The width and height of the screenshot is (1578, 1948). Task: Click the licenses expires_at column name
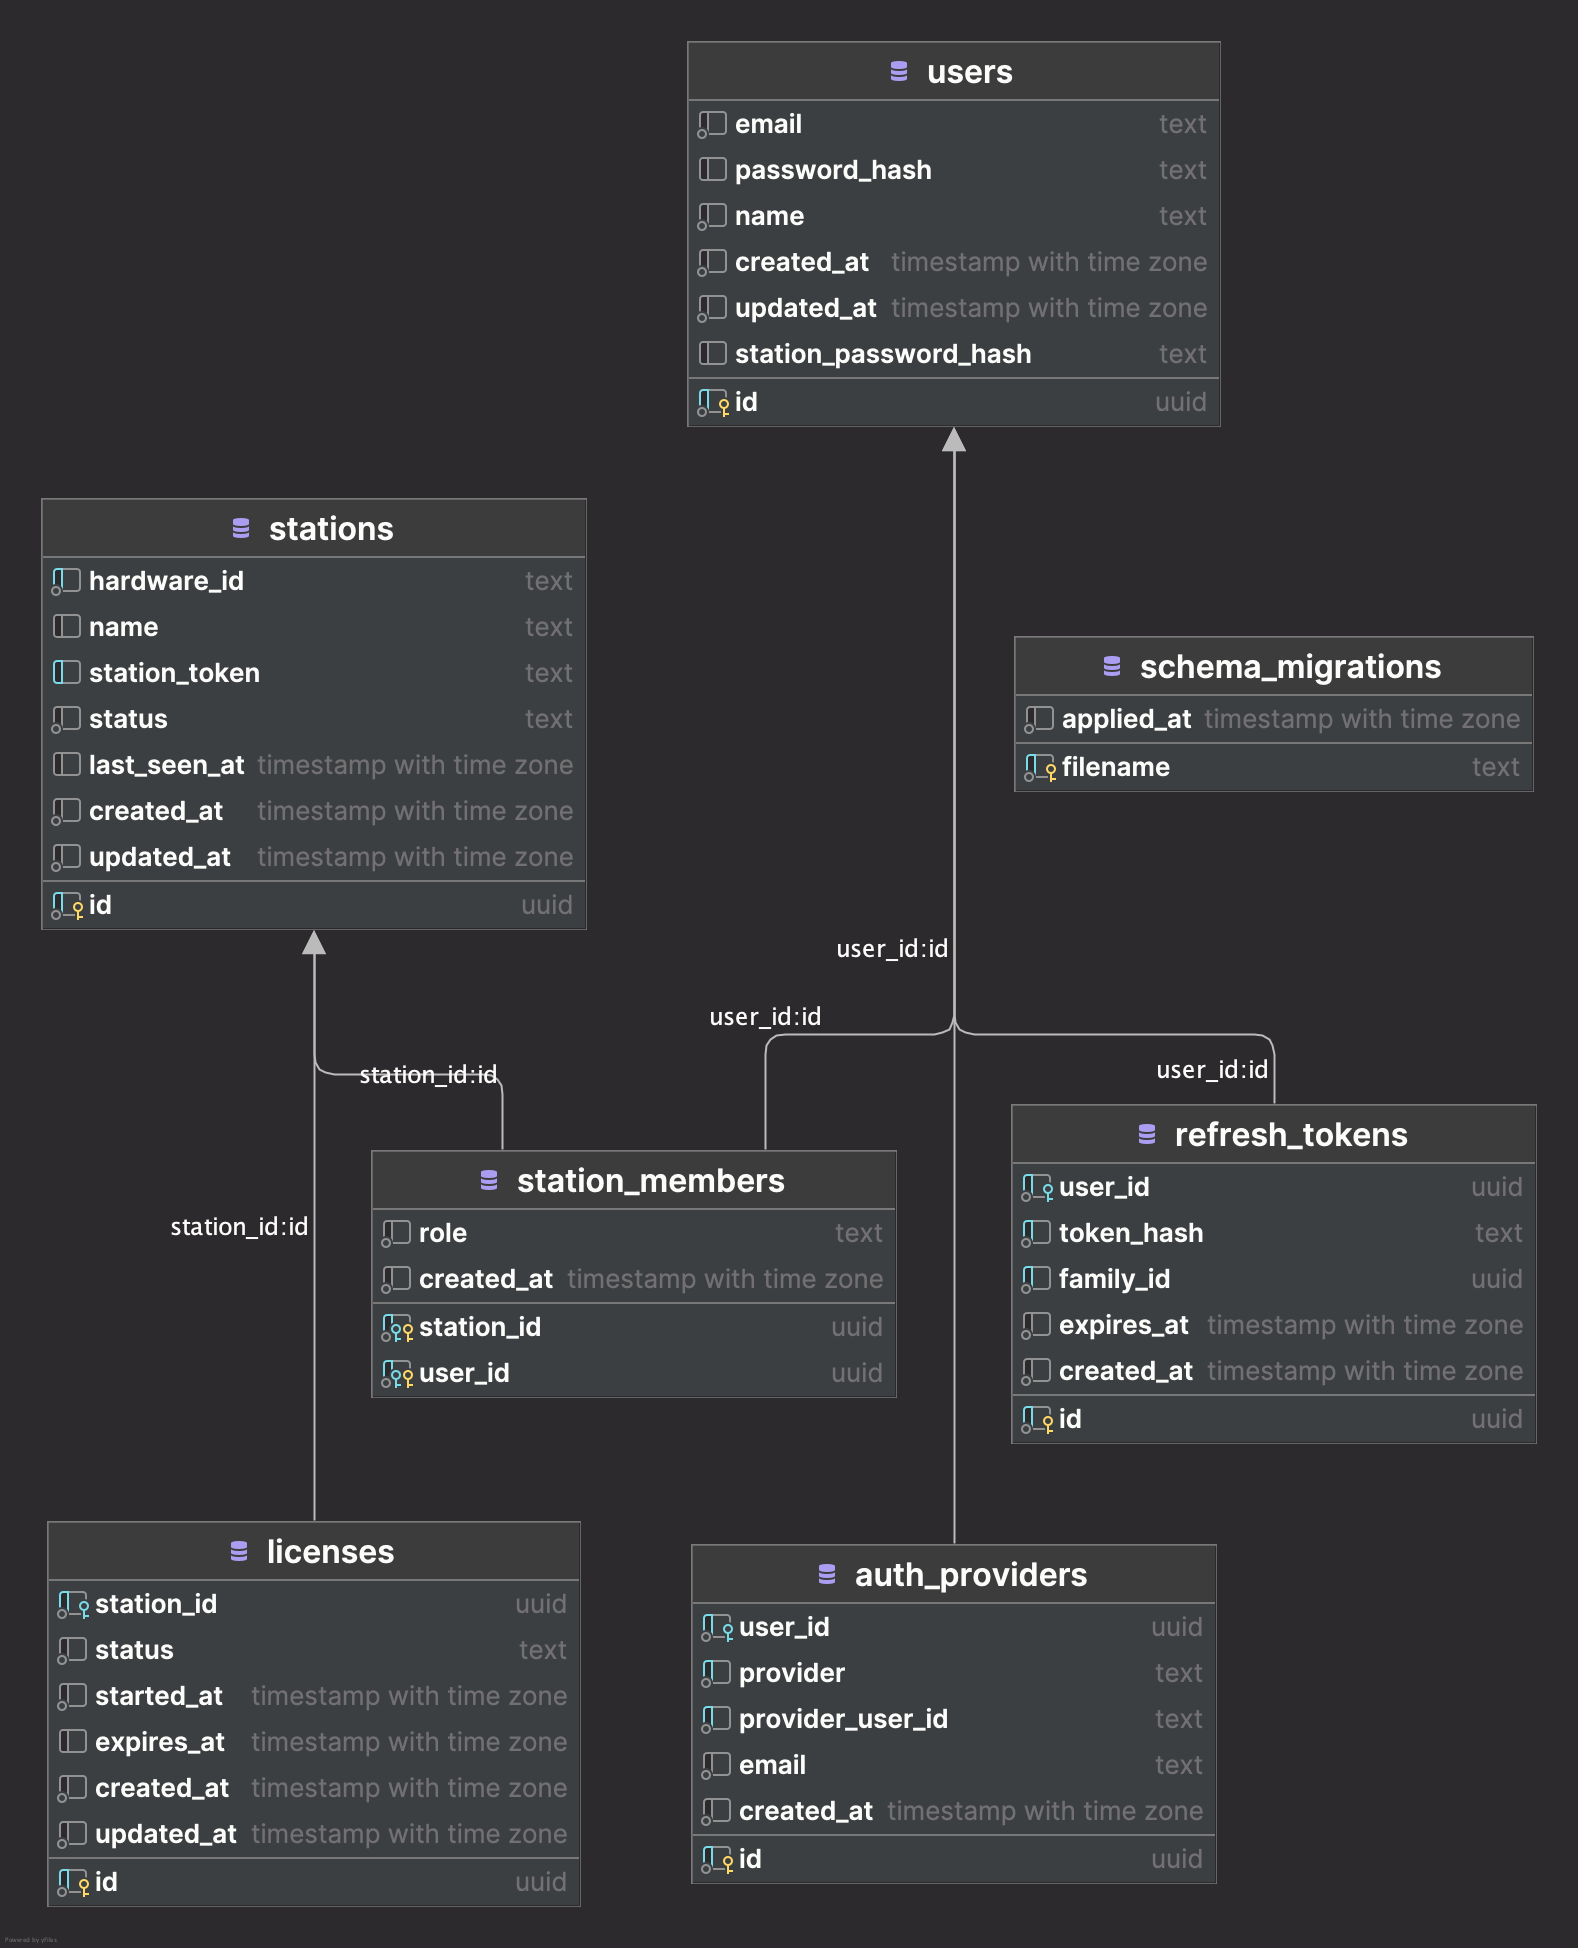coord(160,1742)
